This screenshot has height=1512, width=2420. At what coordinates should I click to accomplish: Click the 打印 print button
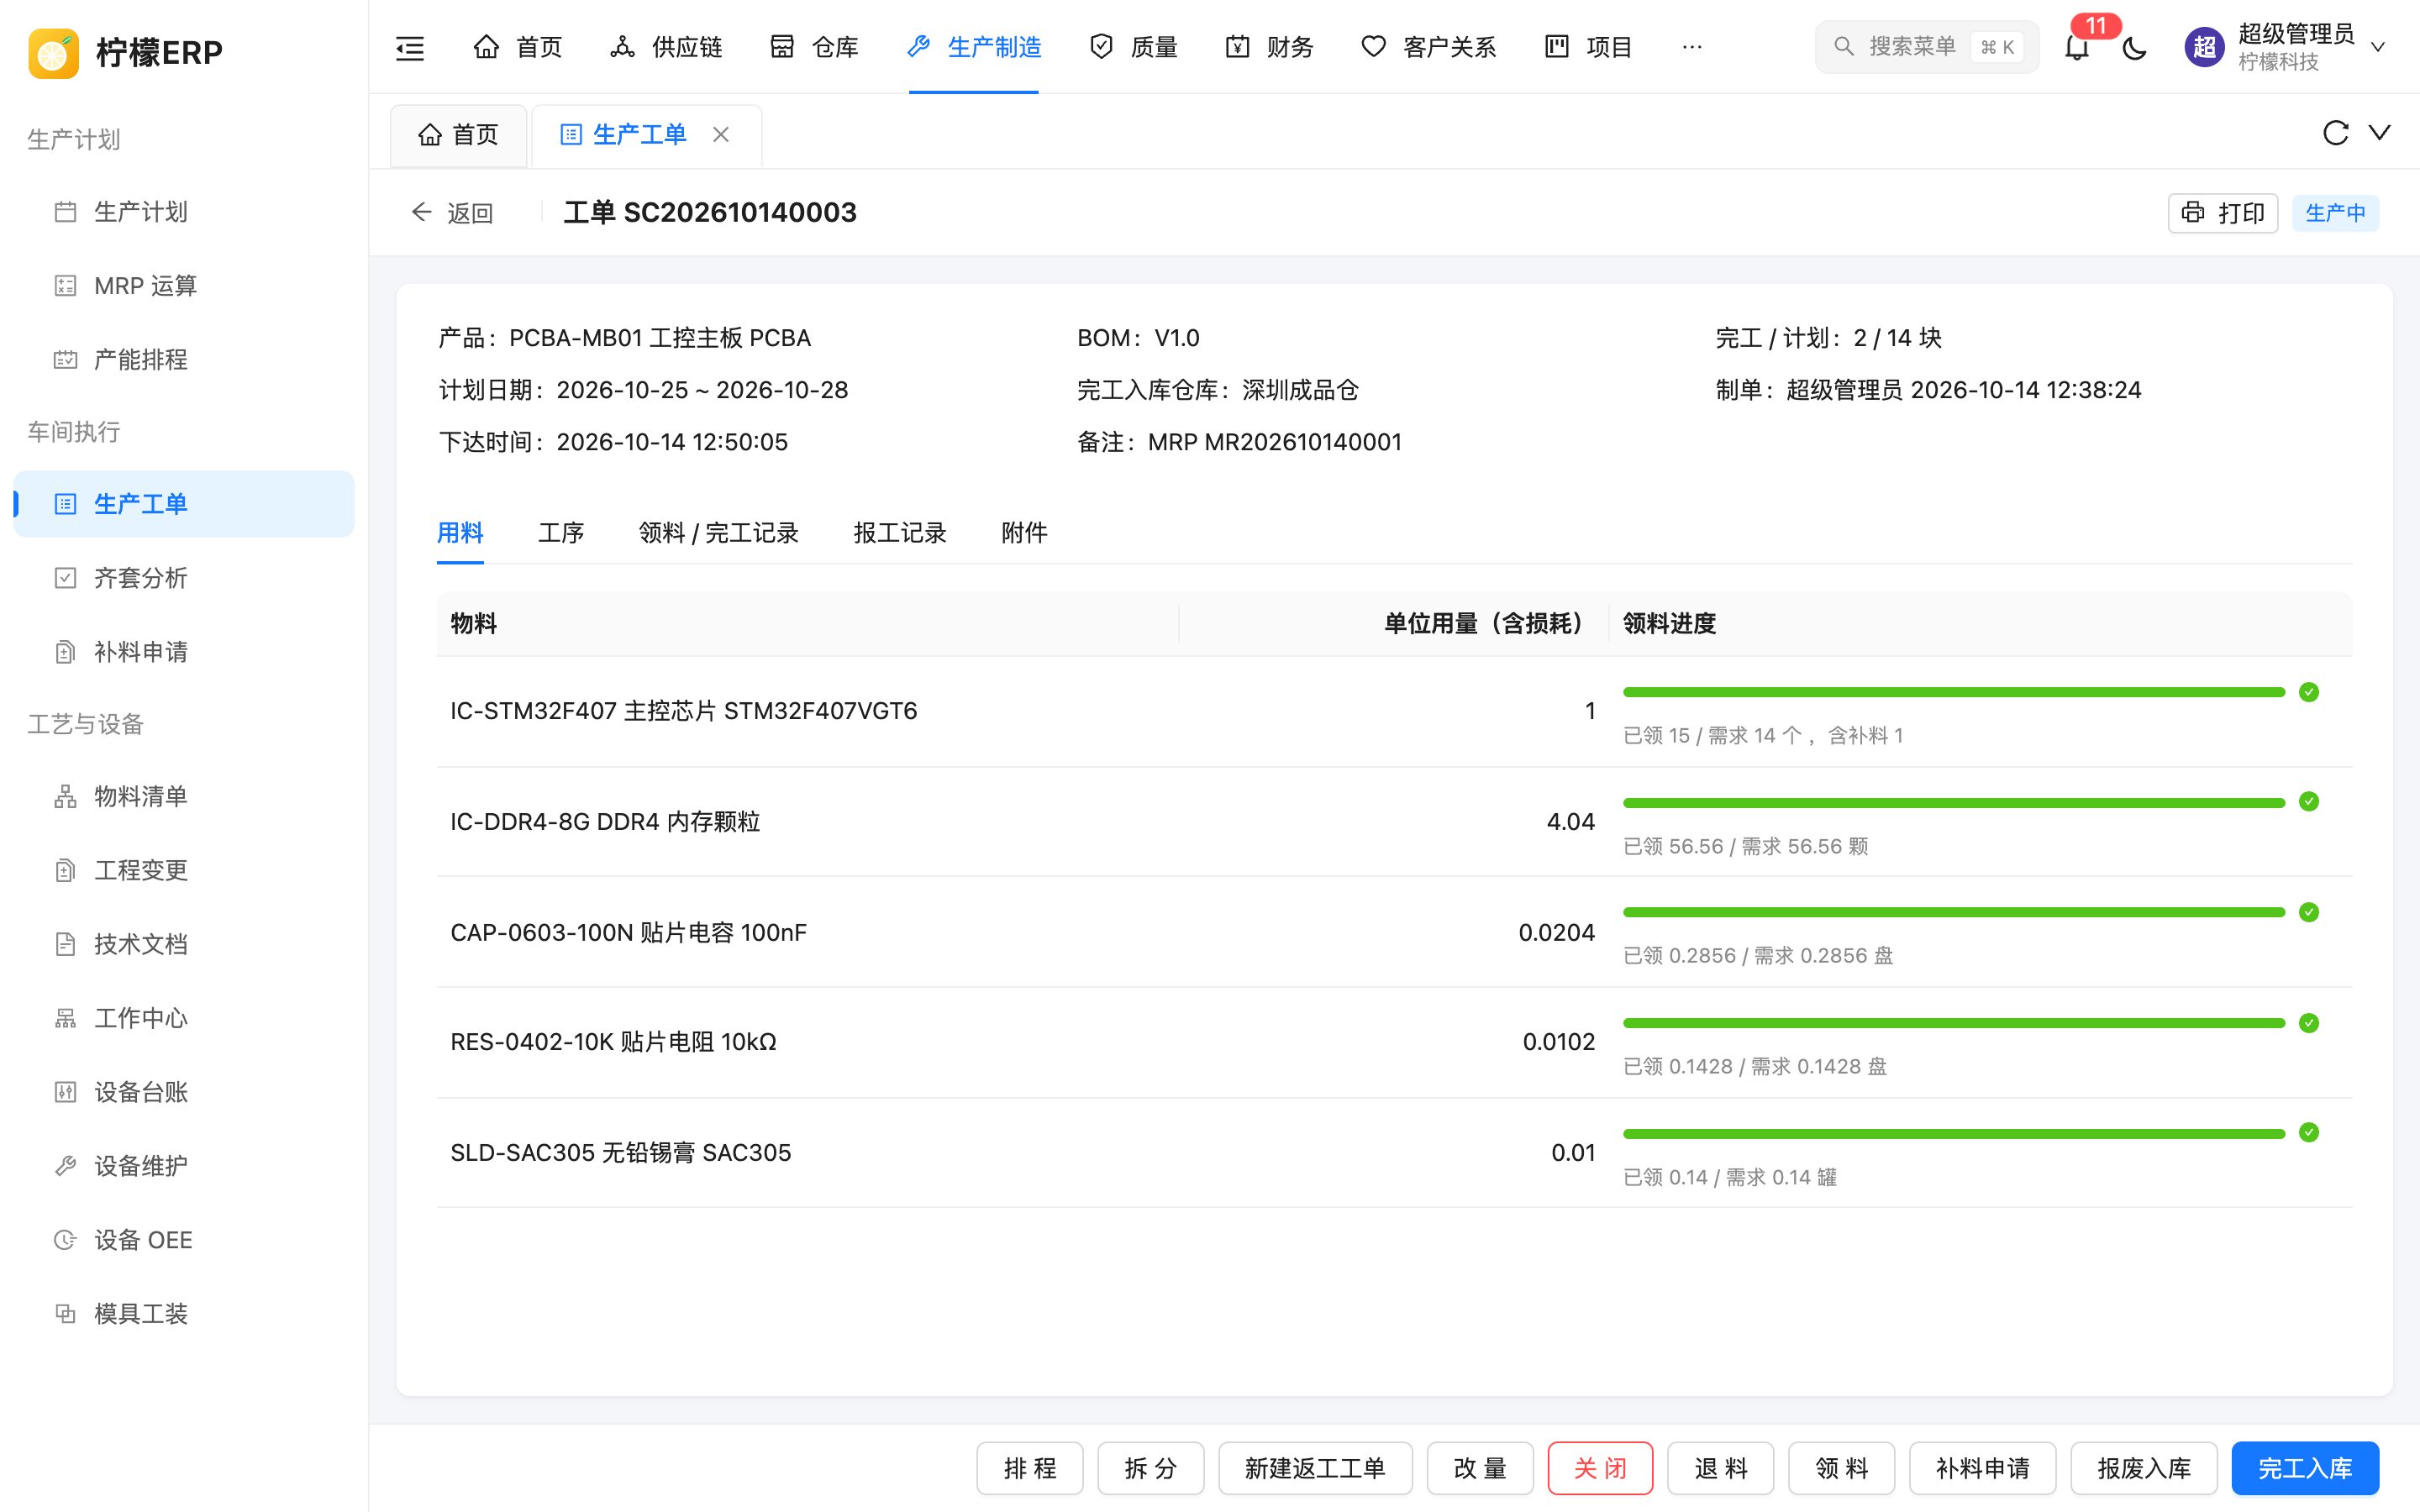[x=2222, y=213]
